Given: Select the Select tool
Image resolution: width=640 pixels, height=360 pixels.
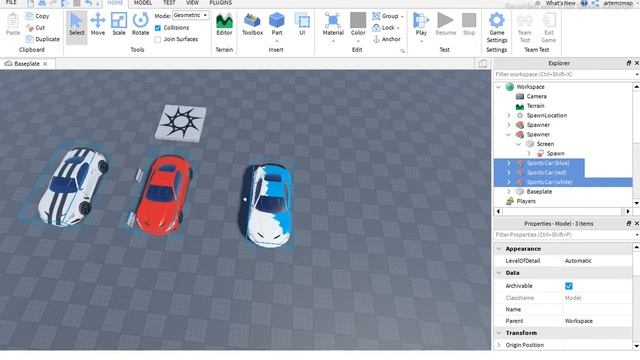Looking at the screenshot, I should 76,24.
